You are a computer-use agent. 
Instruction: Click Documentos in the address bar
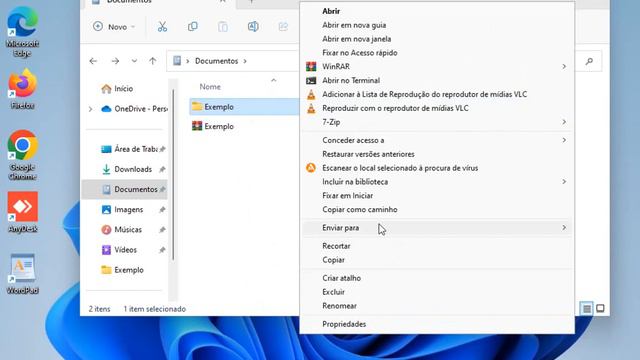pyautogui.click(x=216, y=61)
